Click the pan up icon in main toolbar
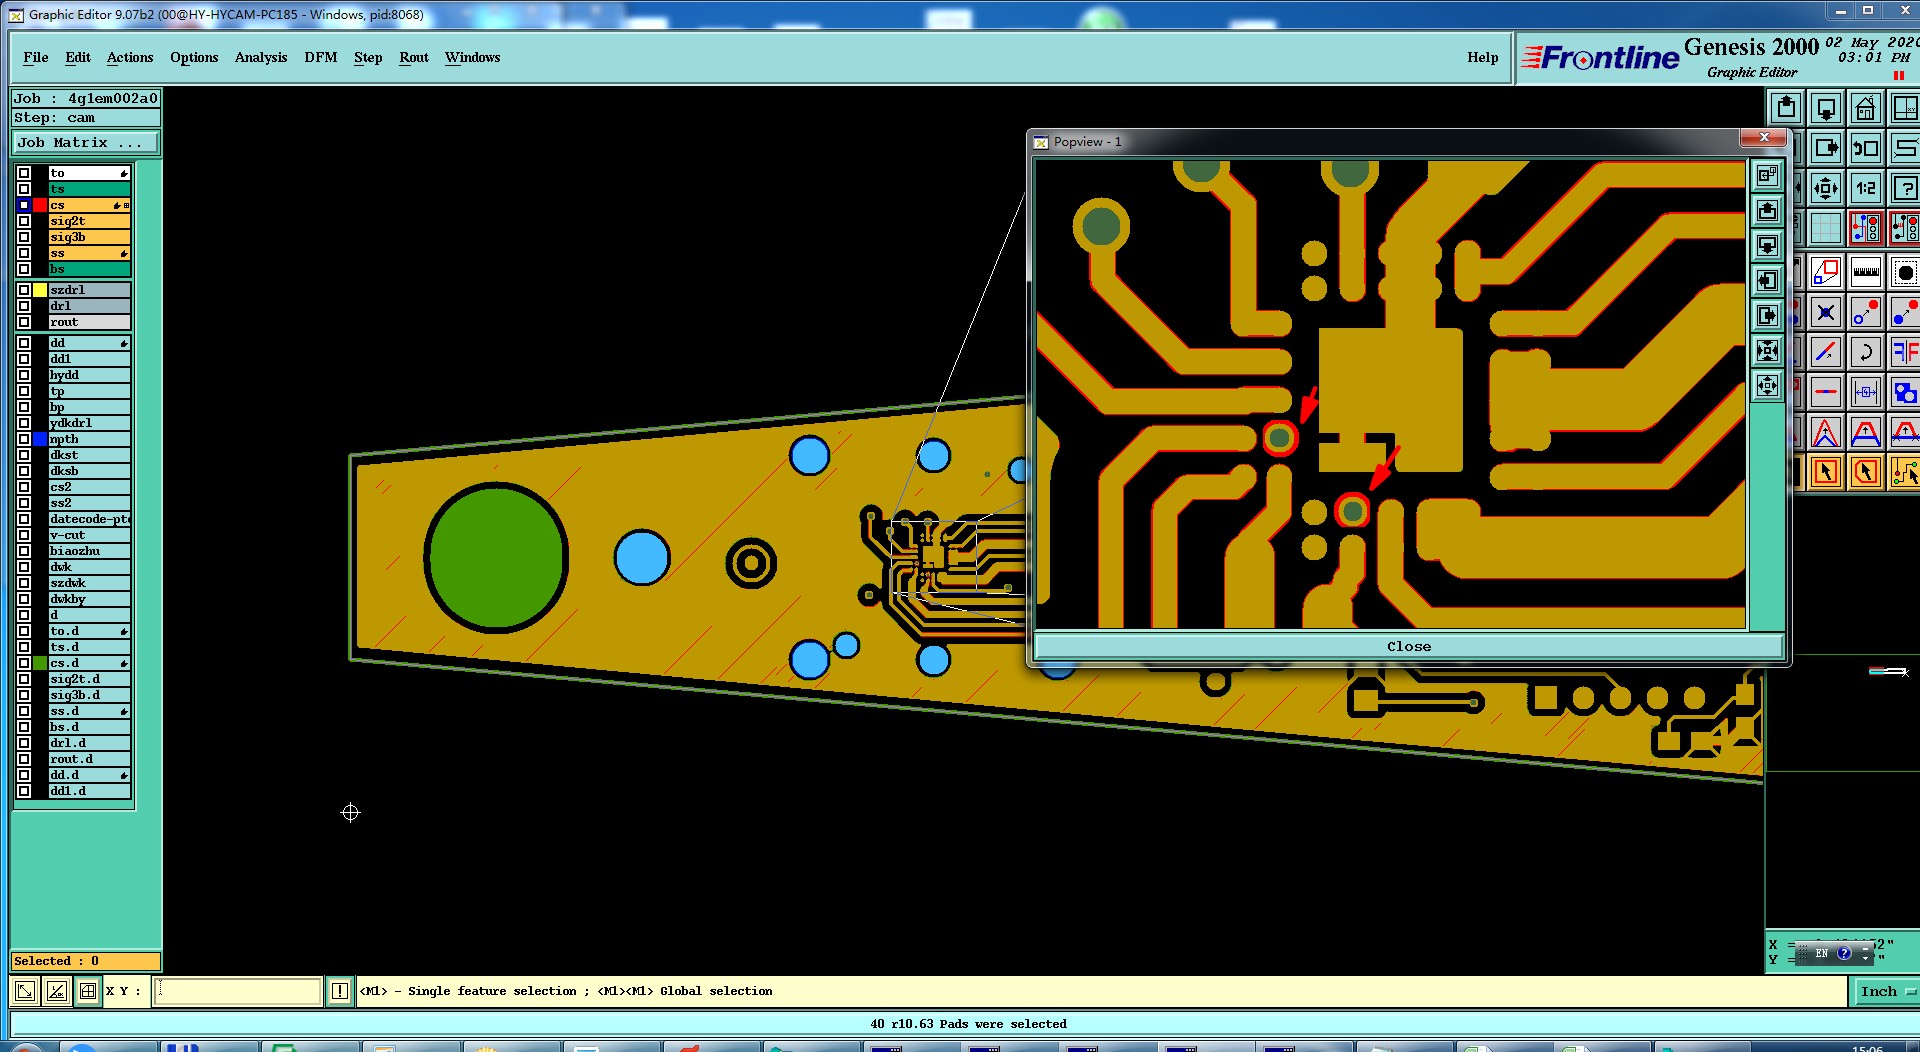The height and width of the screenshot is (1052, 1920). click(x=1786, y=108)
